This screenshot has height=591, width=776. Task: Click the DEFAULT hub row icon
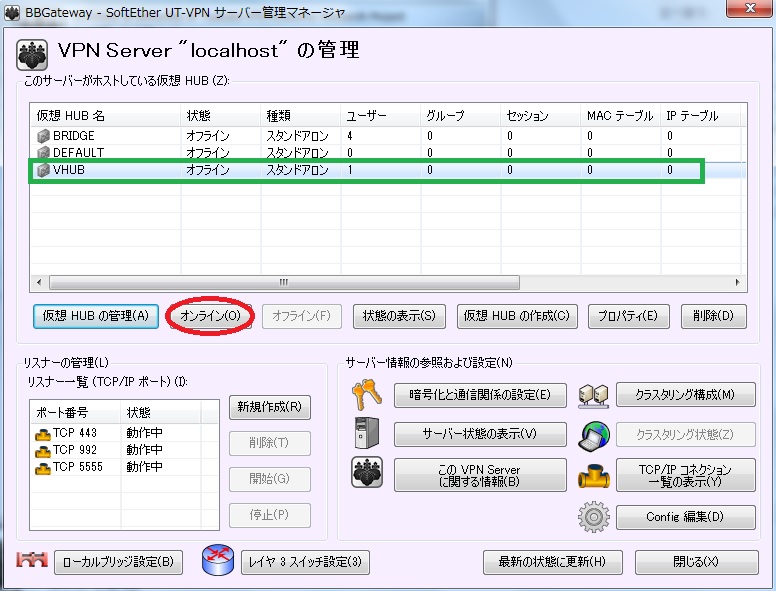(x=43, y=152)
